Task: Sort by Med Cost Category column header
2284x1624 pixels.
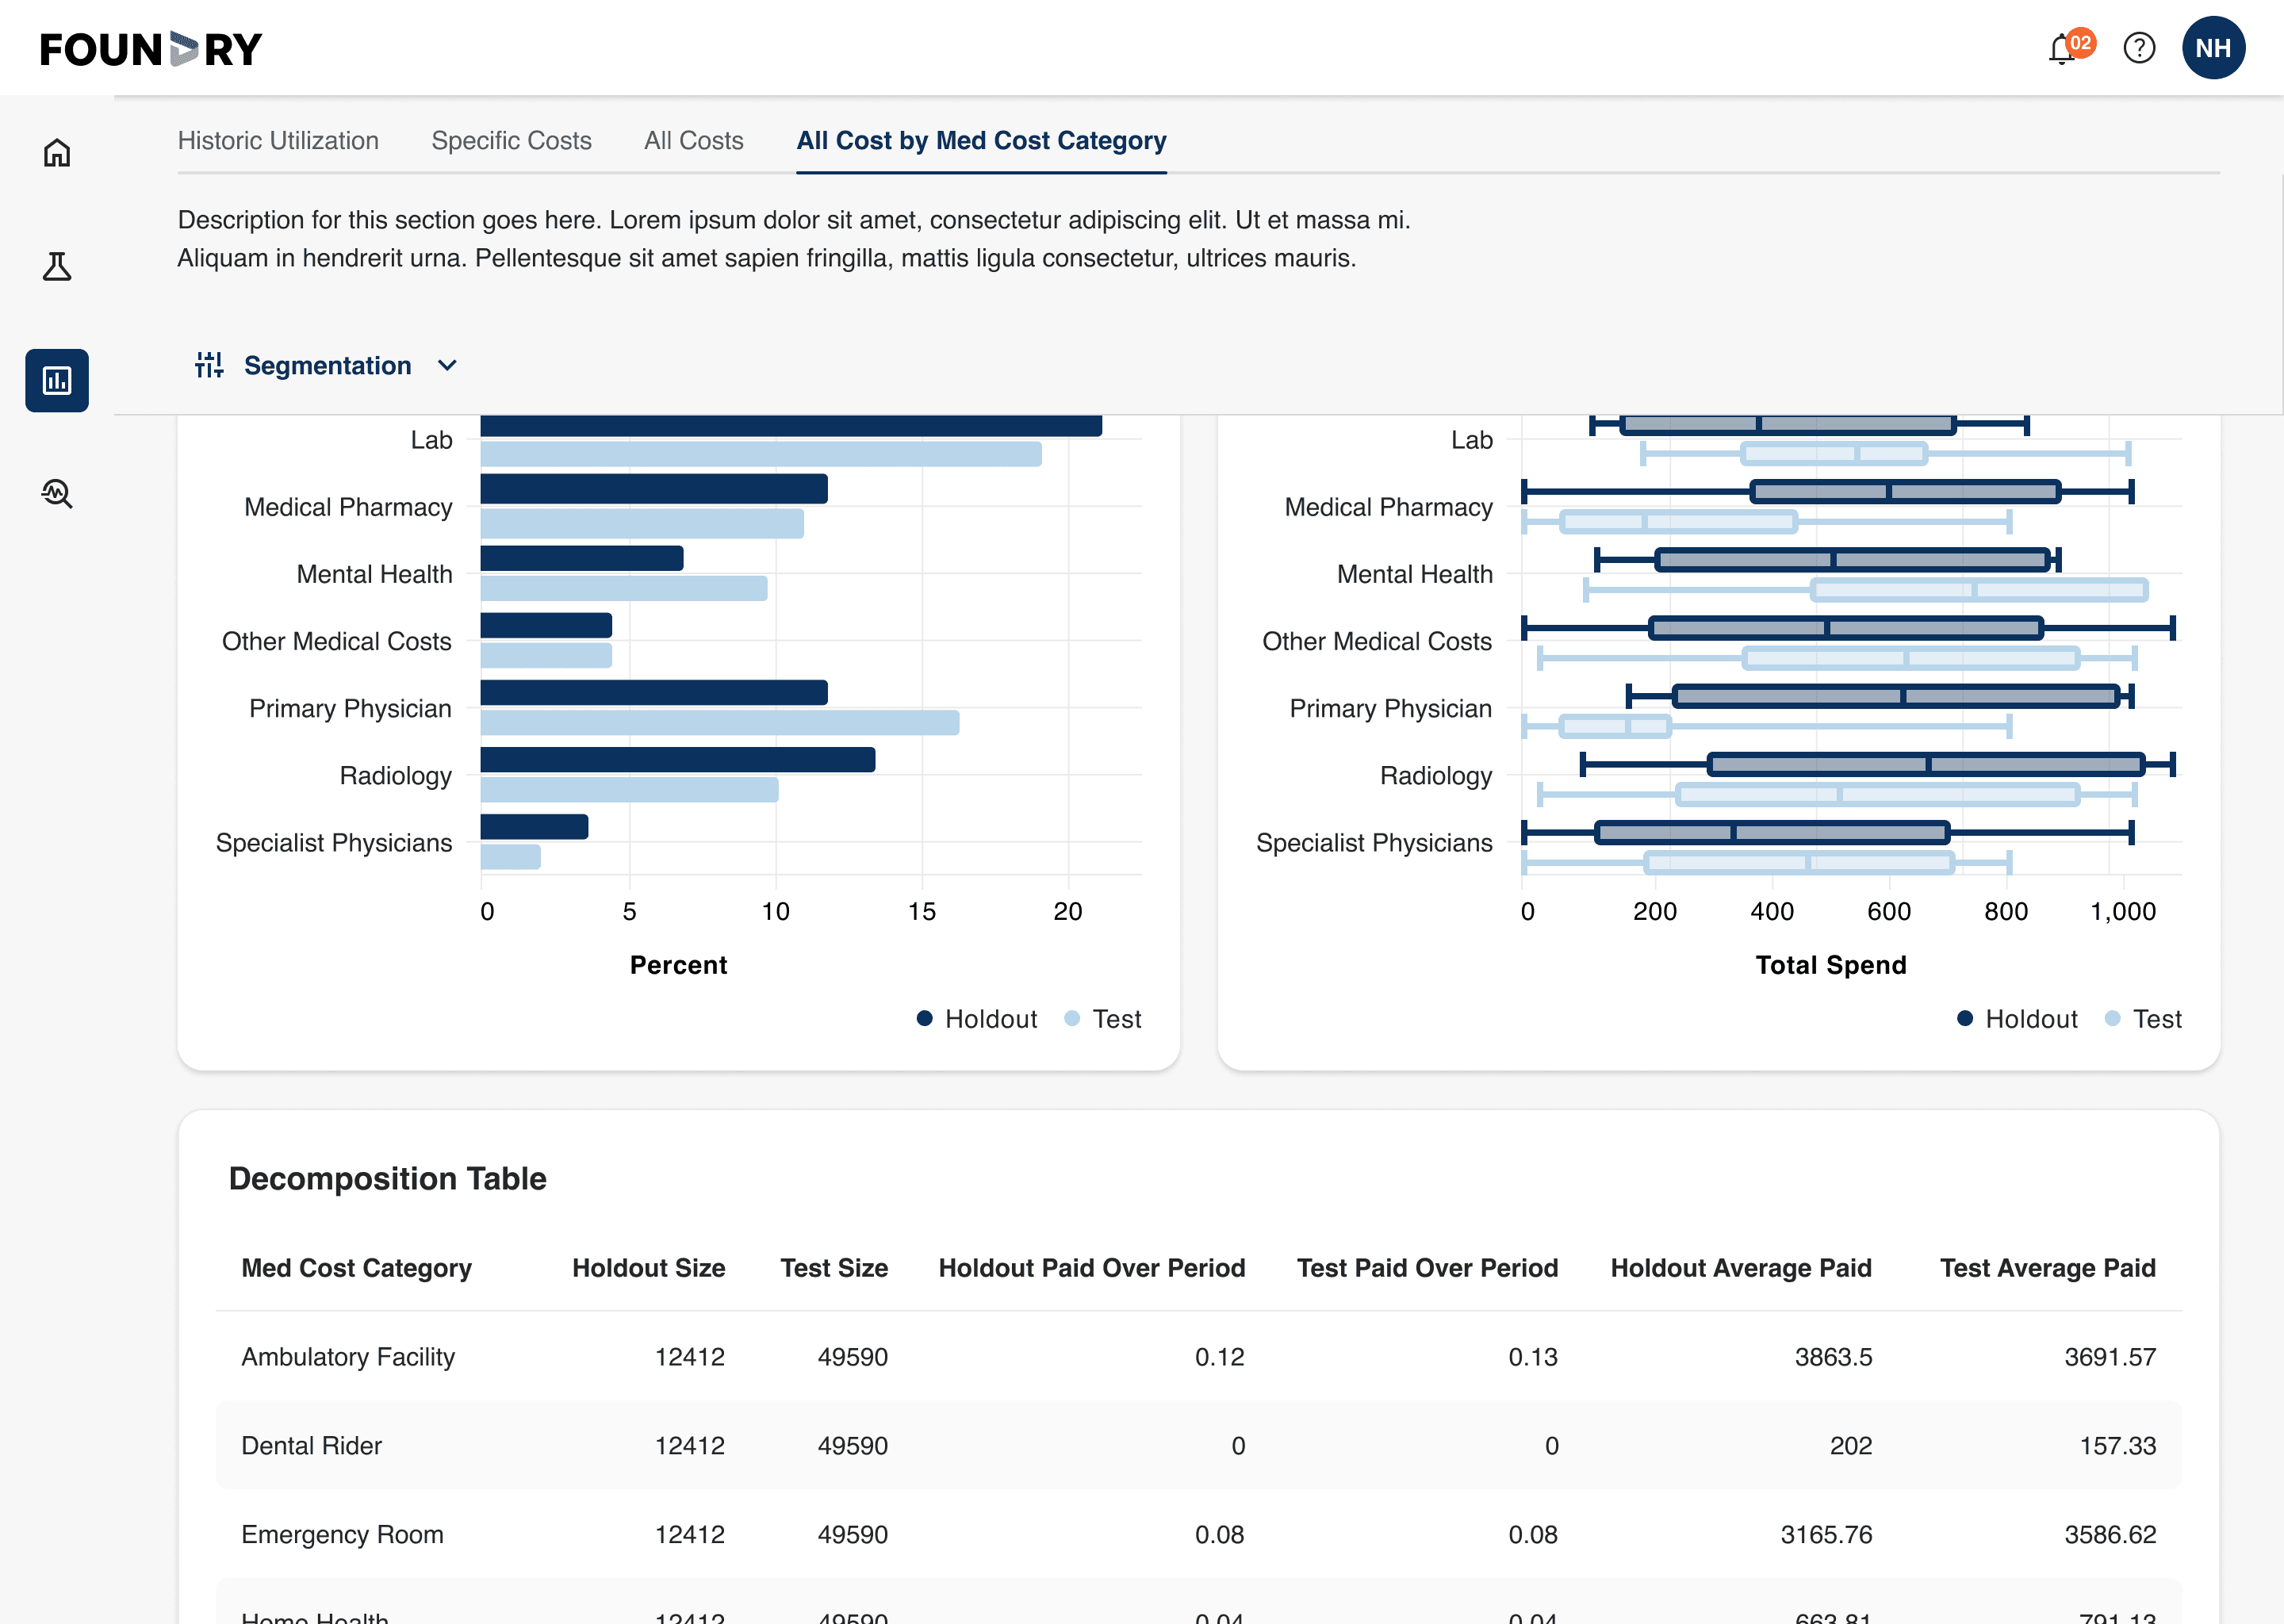Action: click(356, 1268)
